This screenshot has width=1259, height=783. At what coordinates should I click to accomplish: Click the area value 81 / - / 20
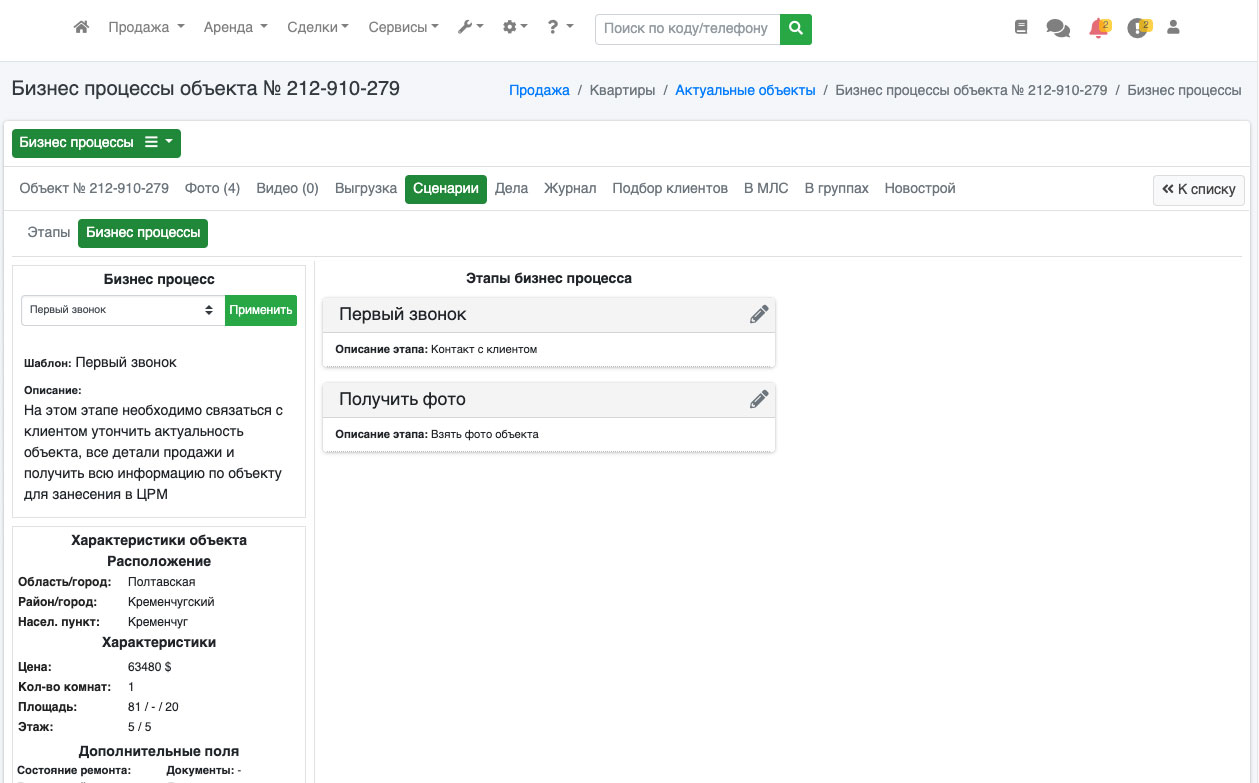pyautogui.click(x=153, y=707)
